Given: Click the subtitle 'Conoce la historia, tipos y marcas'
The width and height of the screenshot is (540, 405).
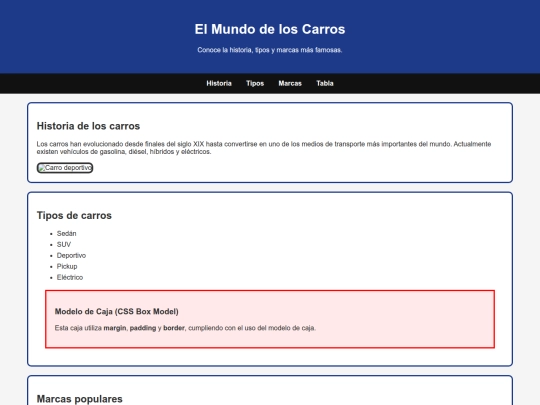Looking at the screenshot, I should coord(270,50).
